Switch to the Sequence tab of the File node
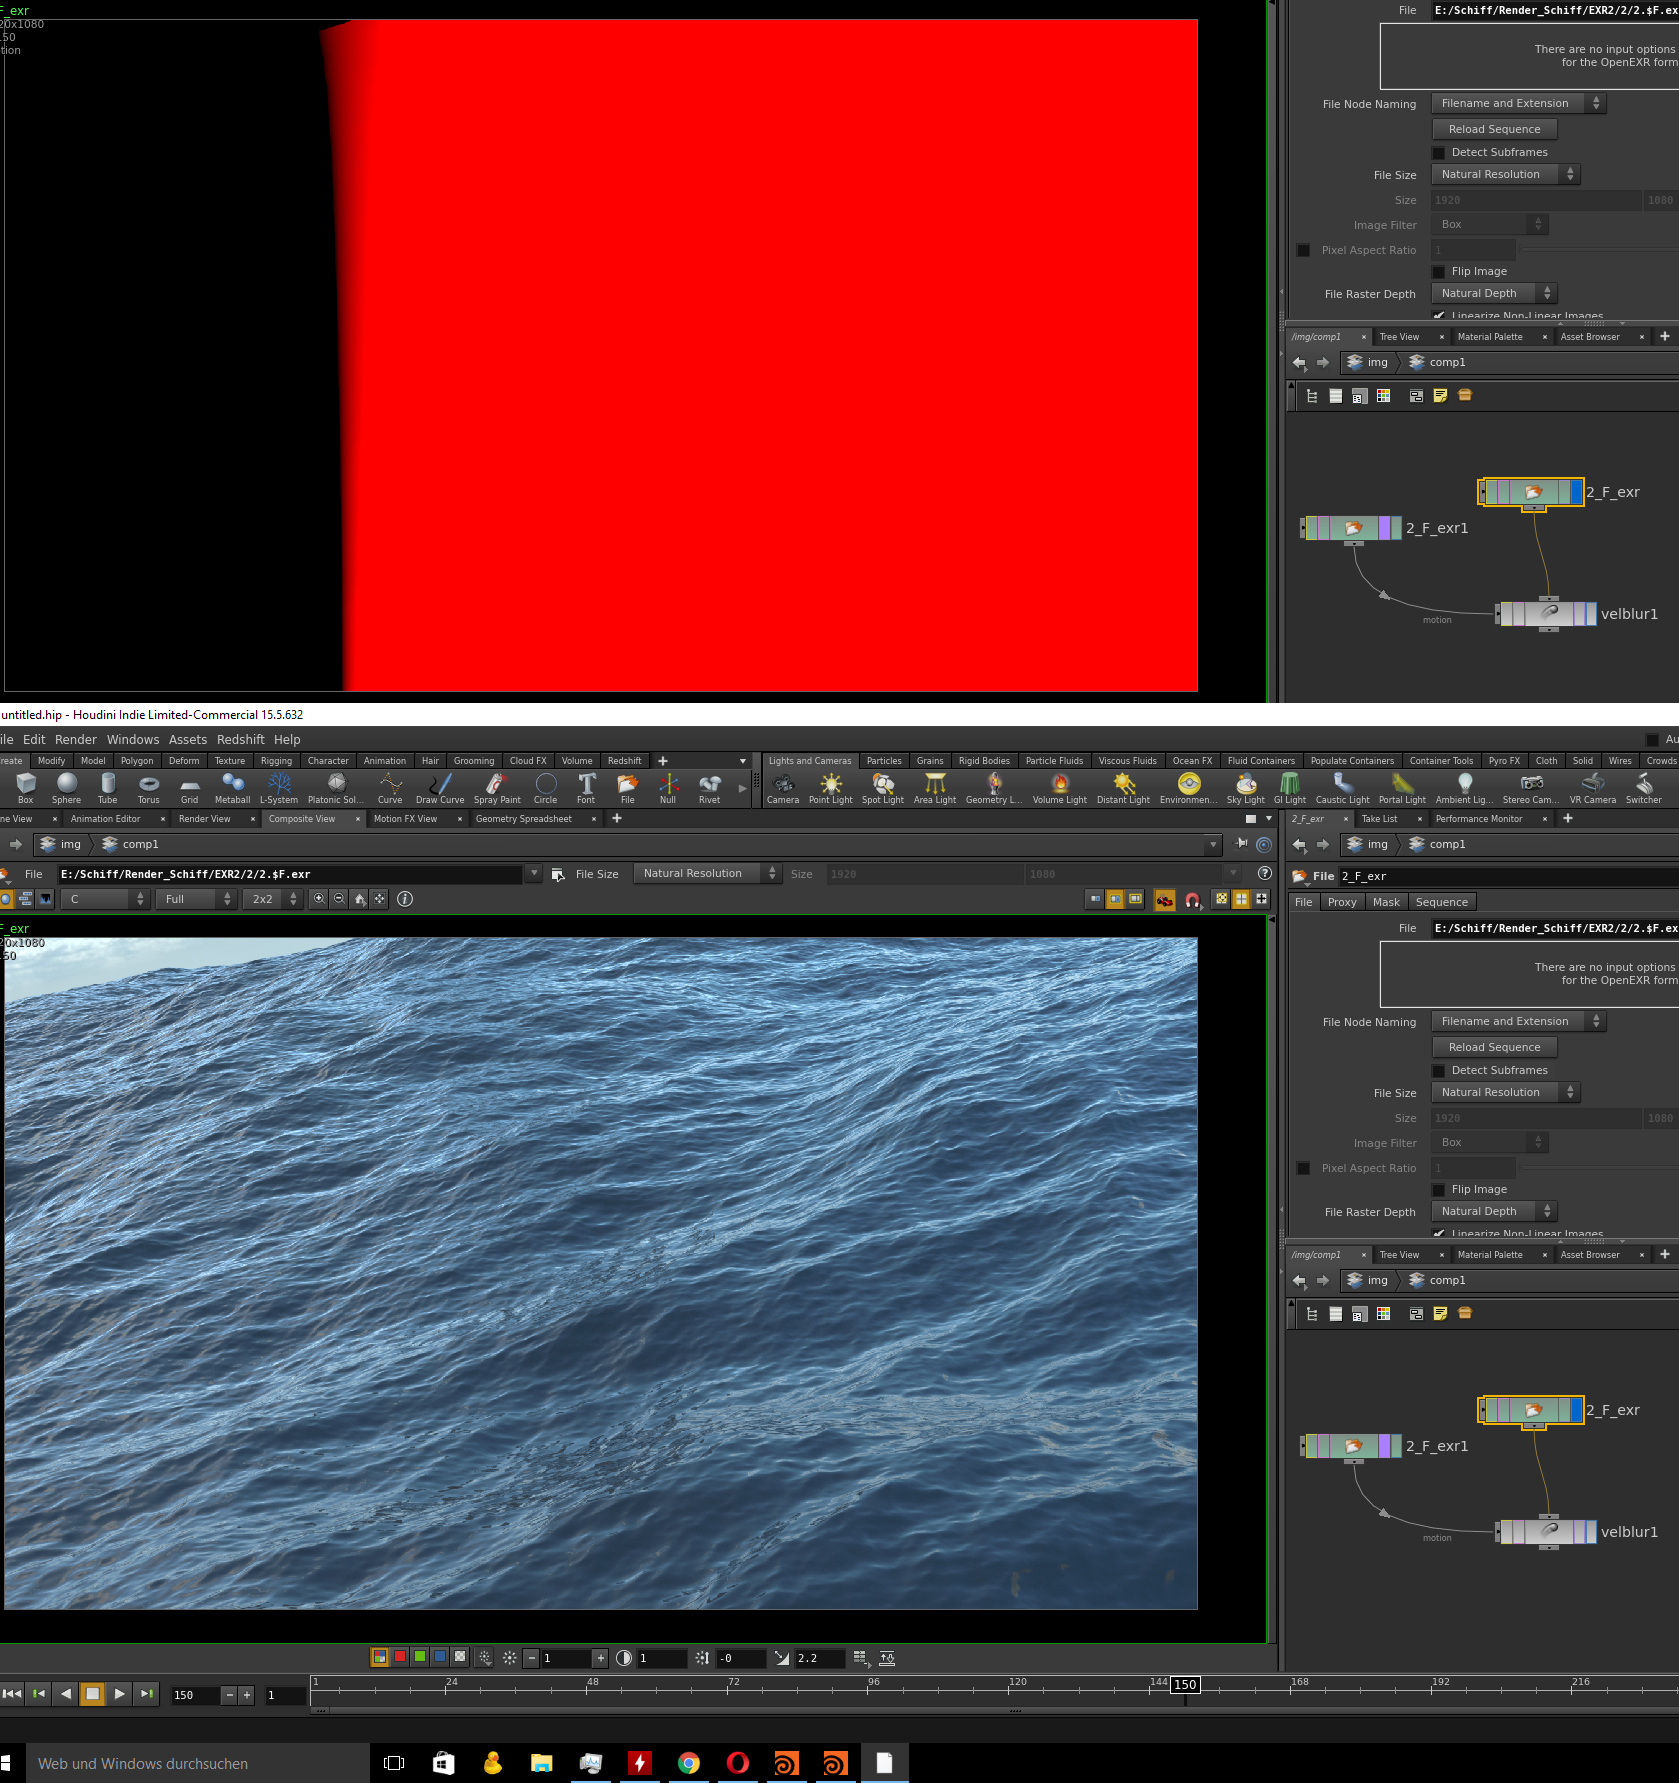Screen dimensions: 1679x1783 click(1441, 901)
